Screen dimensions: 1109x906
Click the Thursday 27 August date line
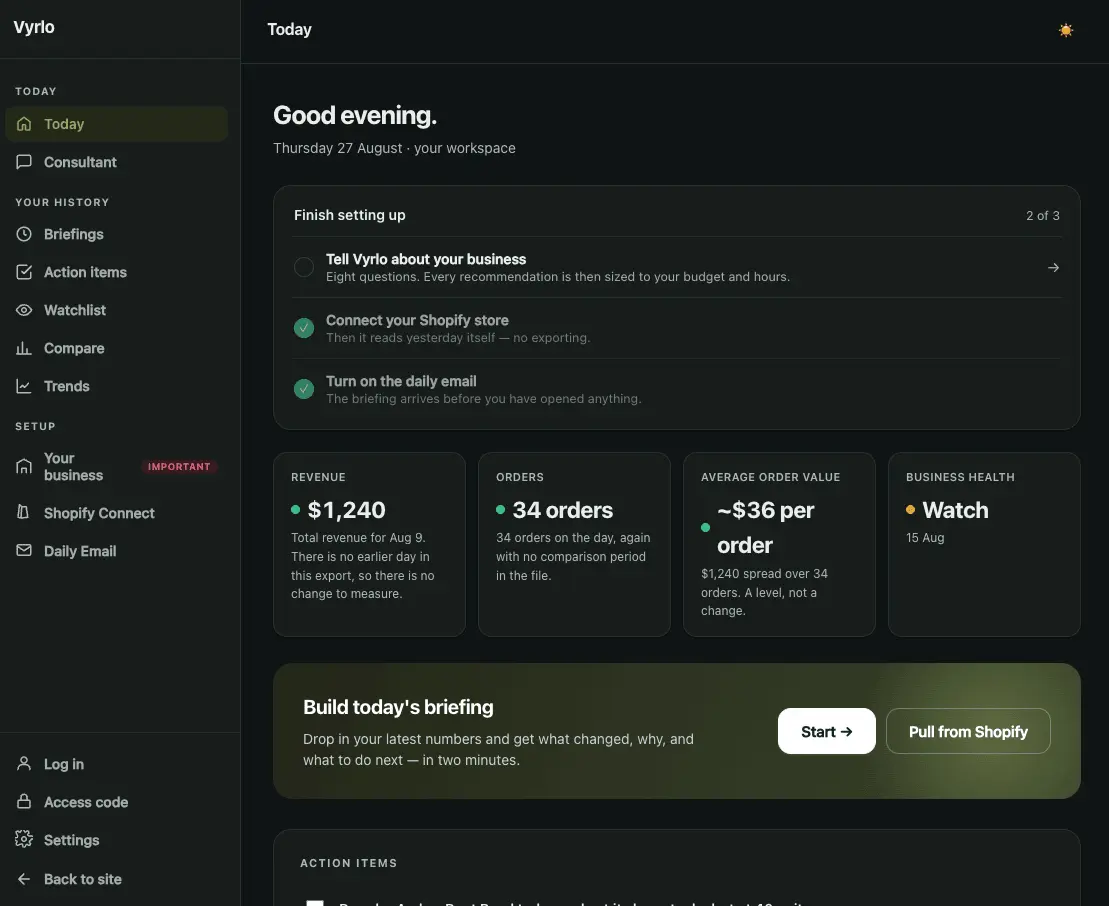pyautogui.click(x=394, y=148)
